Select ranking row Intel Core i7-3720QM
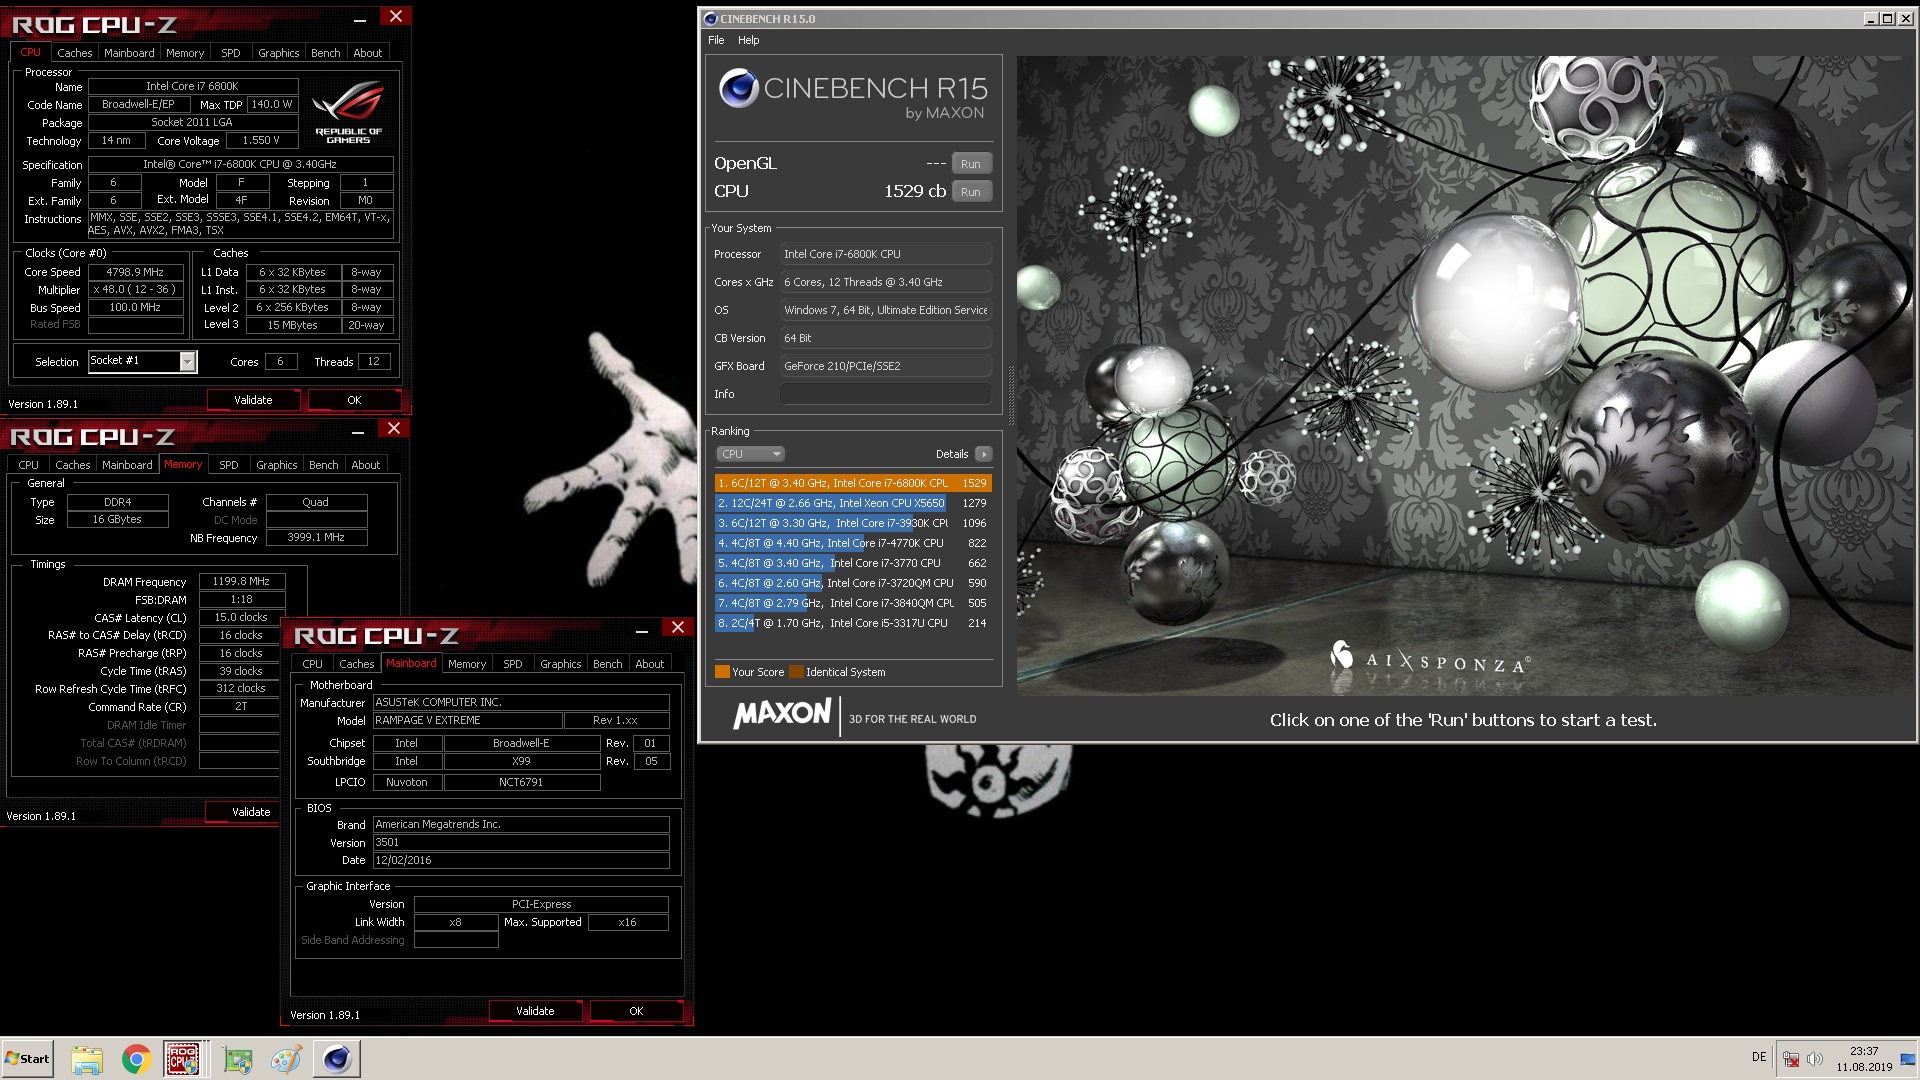Screen dimensions: 1920x1080 click(853, 583)
